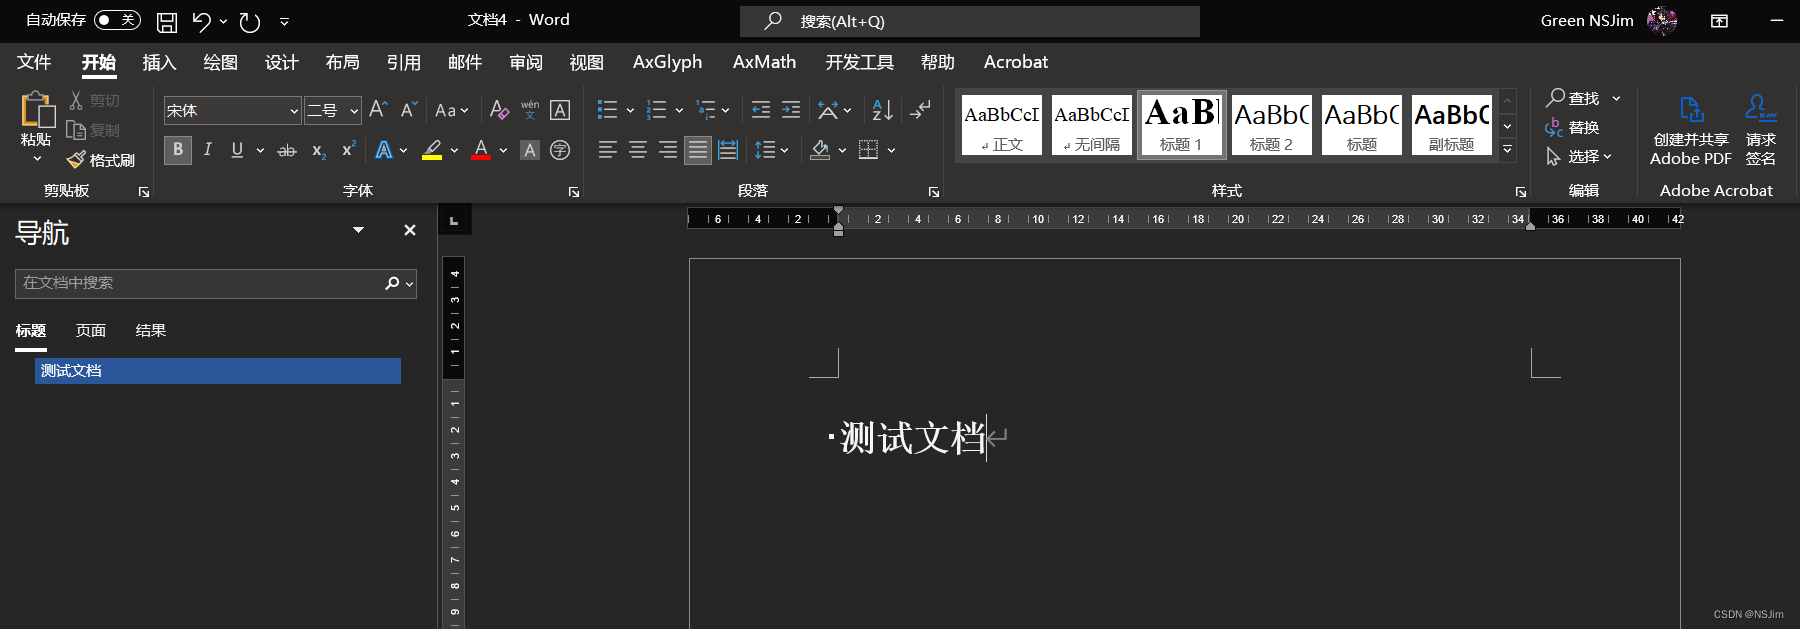Click the Decrease Indent icon
Image resolution: width=1800 pixels, height=629 pixels.
761,110
